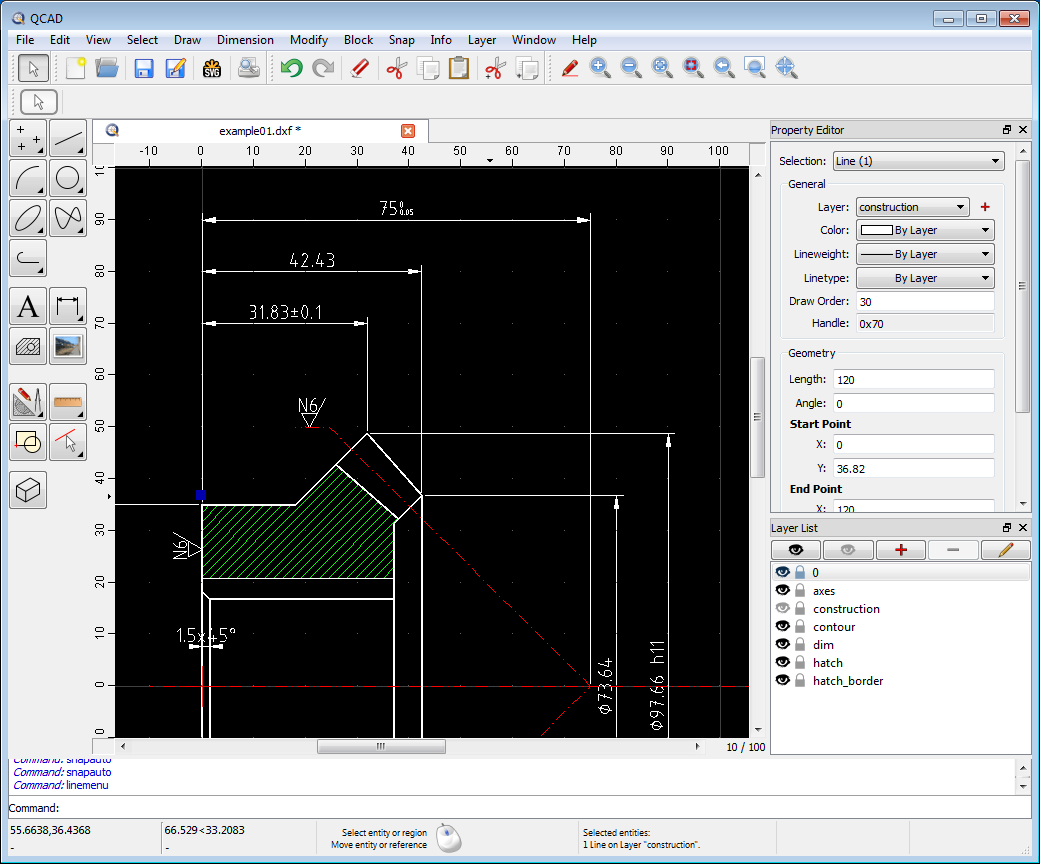
Task: Activate the Hatch tool
Action: pos(28,346)
